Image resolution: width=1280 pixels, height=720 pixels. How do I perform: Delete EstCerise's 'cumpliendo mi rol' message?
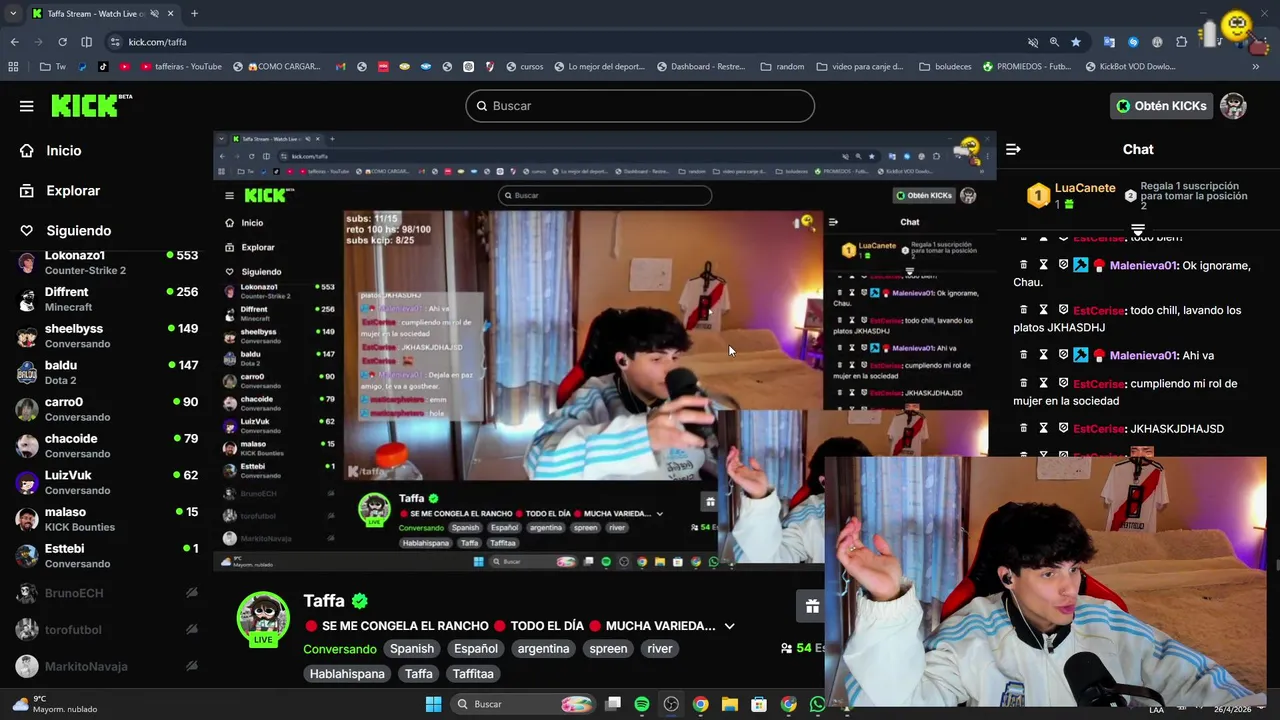1024,383
